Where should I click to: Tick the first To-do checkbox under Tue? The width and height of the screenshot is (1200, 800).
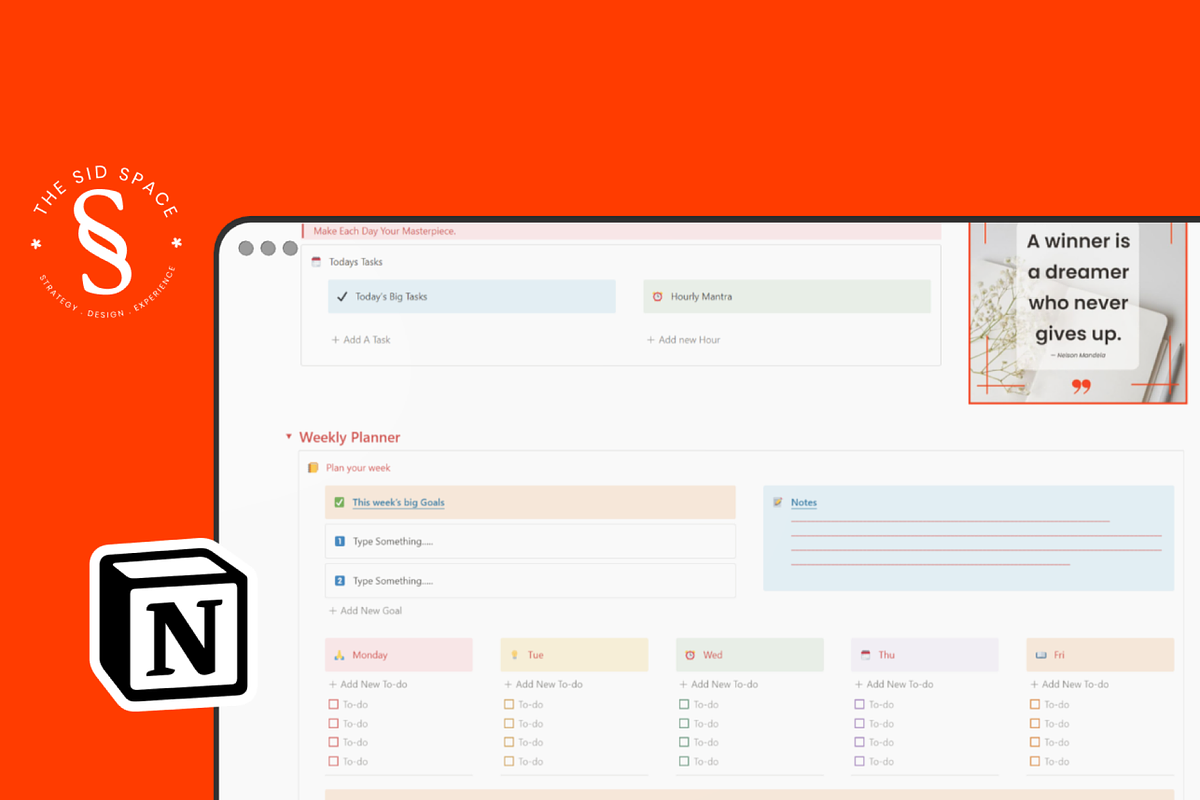point(509,705)
